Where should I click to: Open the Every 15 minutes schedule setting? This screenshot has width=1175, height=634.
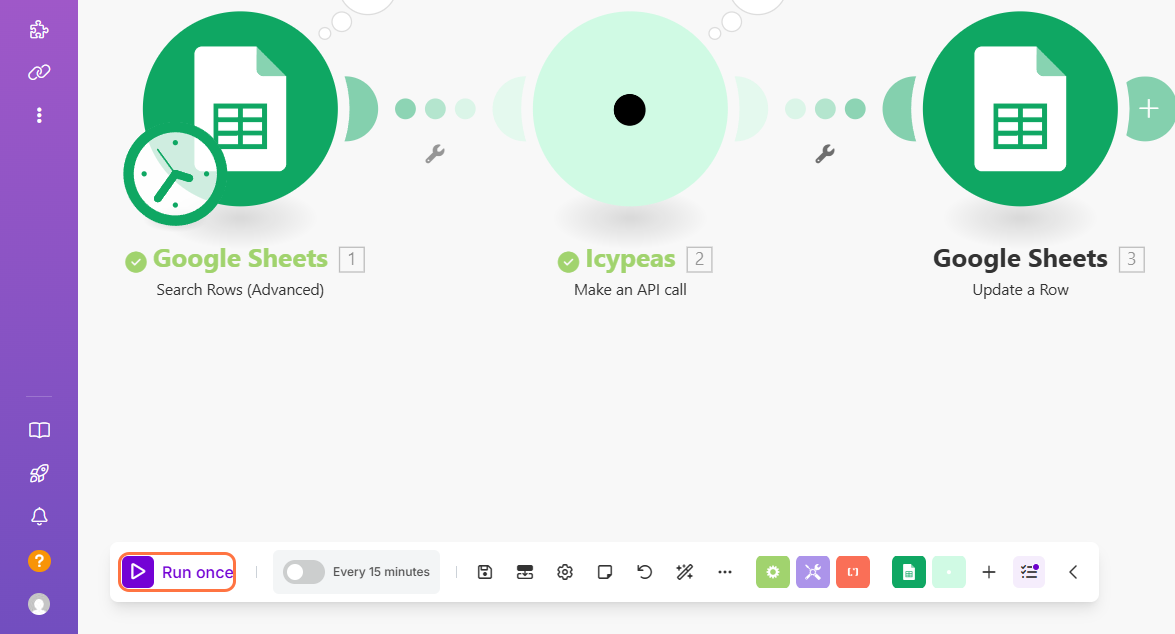(x=381, y=572)
